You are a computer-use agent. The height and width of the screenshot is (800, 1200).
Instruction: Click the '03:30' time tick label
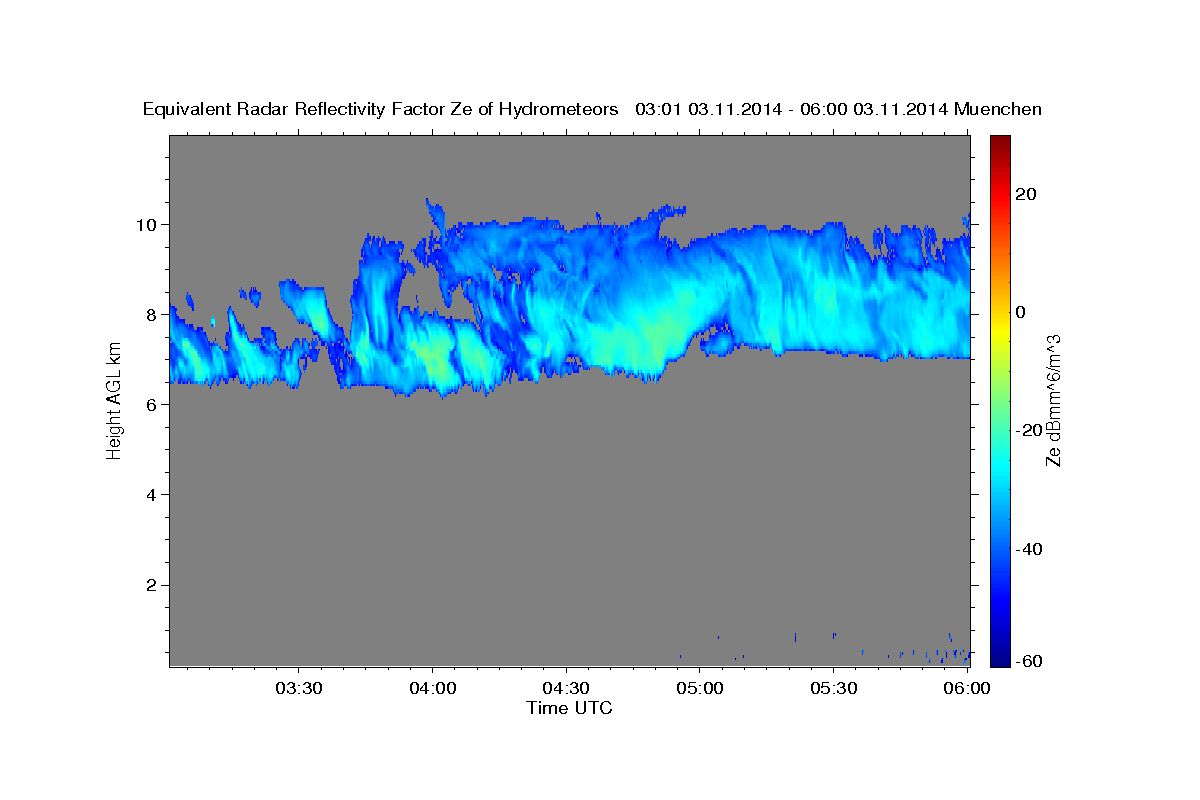[298, 688]
